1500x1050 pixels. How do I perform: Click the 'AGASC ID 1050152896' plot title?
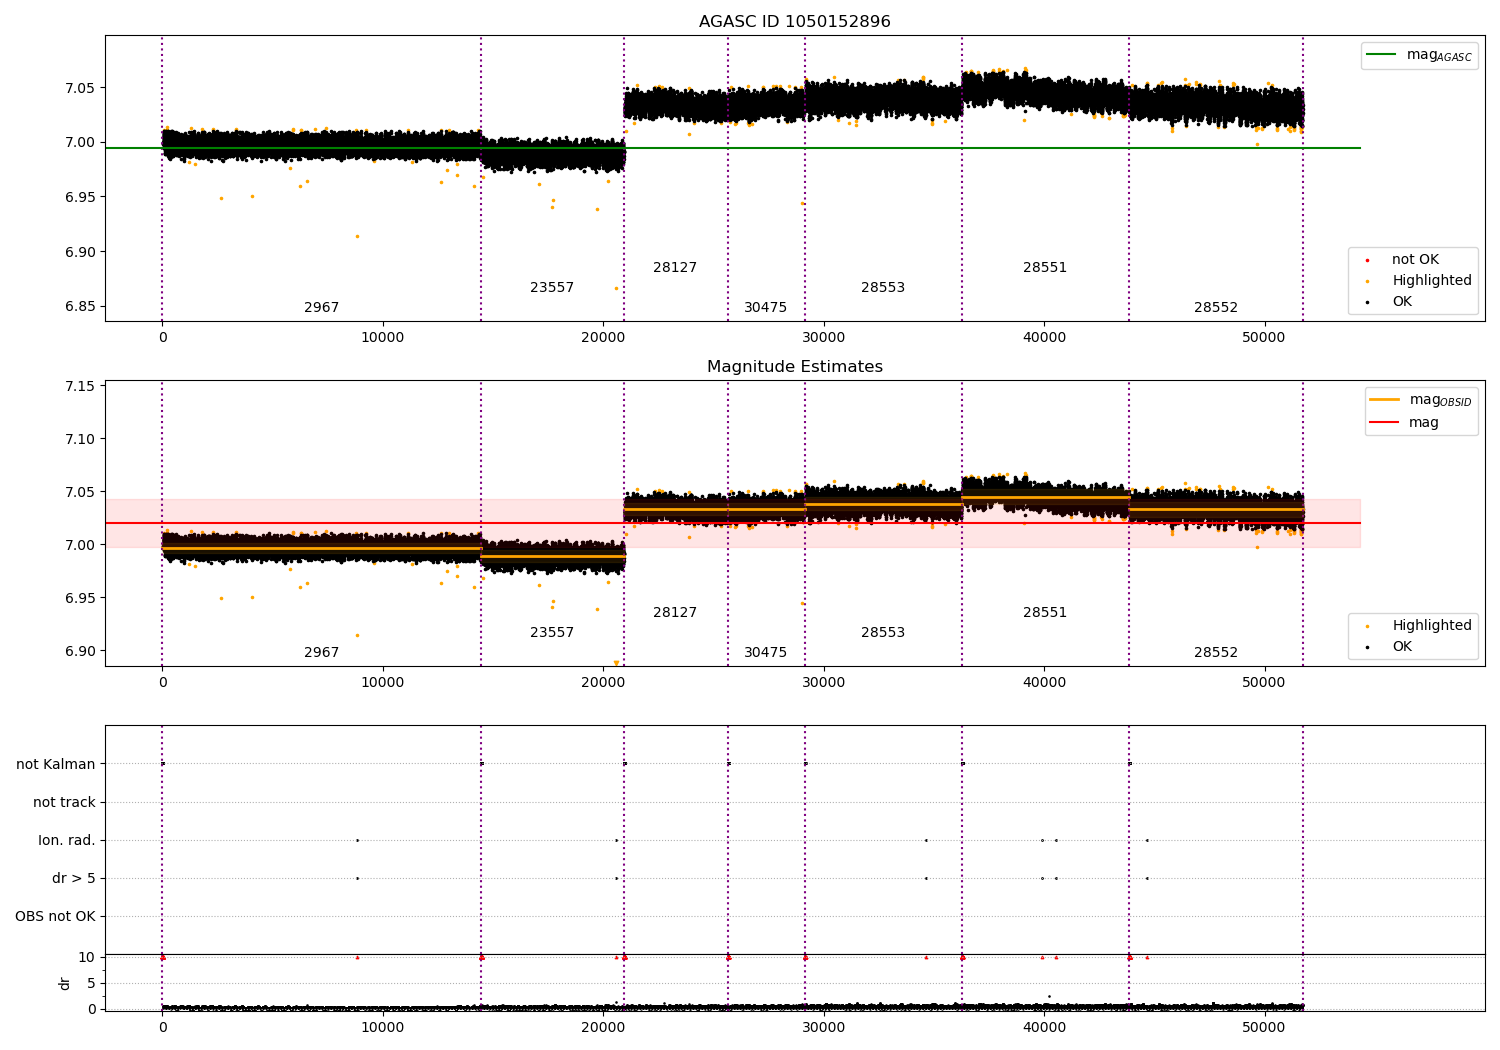click(795, 22)
